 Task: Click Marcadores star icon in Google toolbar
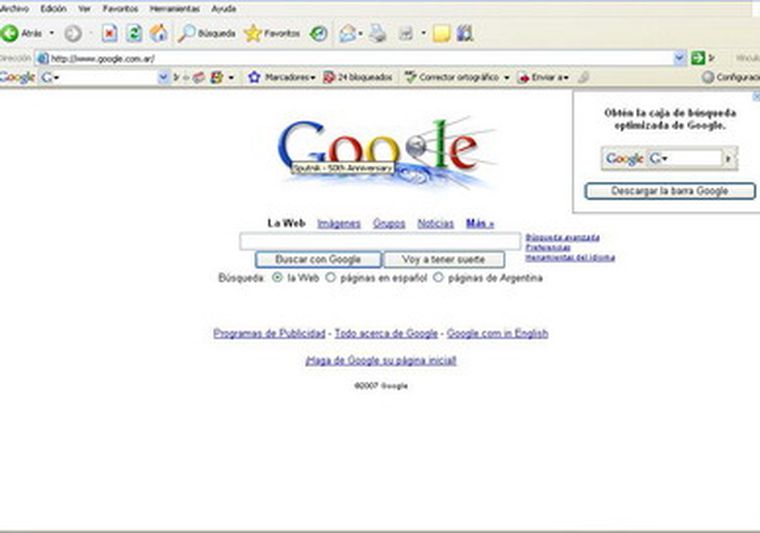[254, 77]
